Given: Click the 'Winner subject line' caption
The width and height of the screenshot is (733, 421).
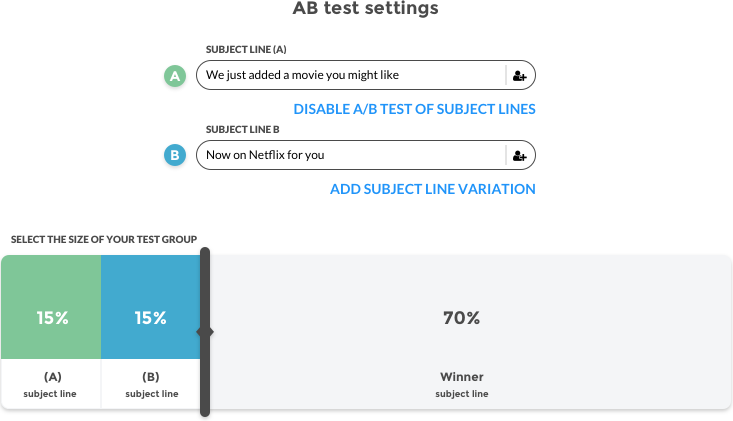Looking at the screenshot, I should click(x=461, y=384).
